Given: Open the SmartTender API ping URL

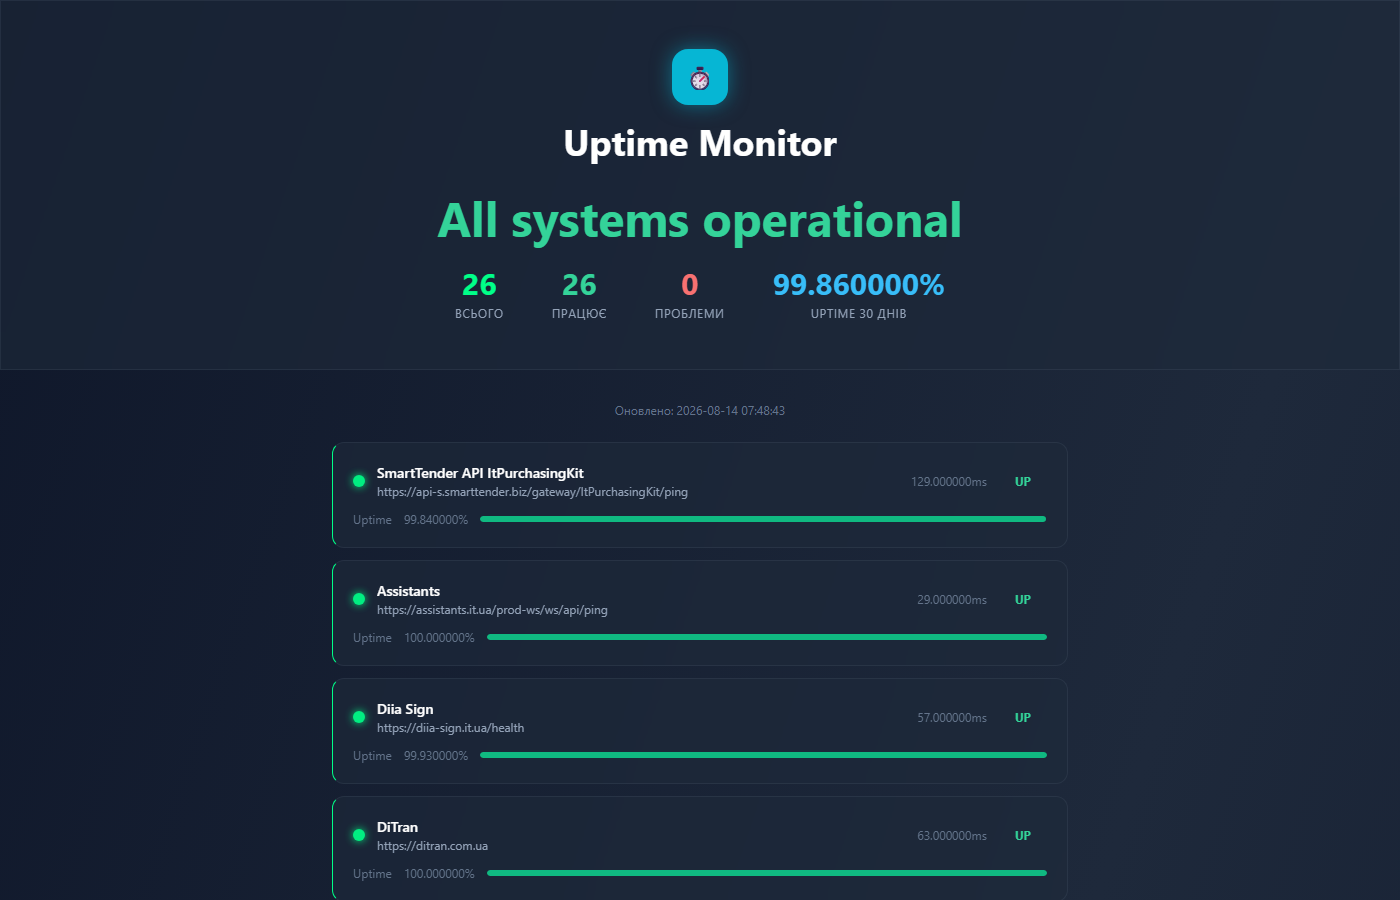Looking at the screenshot, I should (532, 492).
